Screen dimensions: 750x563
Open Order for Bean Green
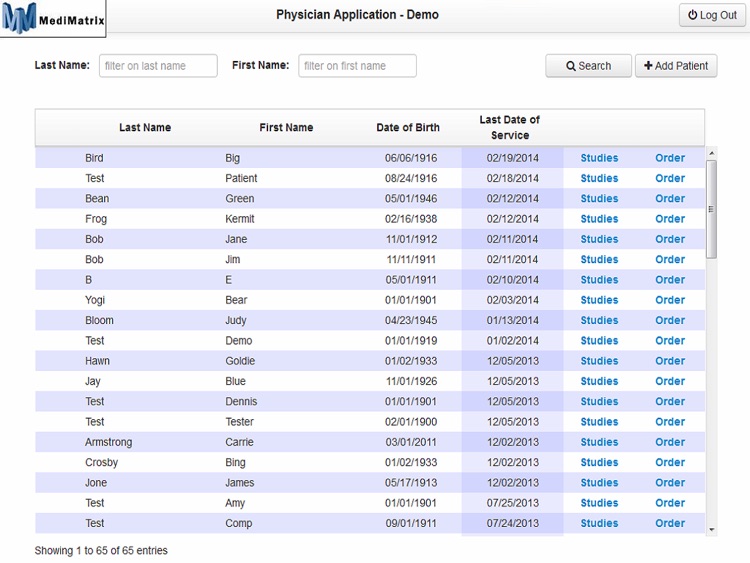pyautogui.click(x=670, y=199)
